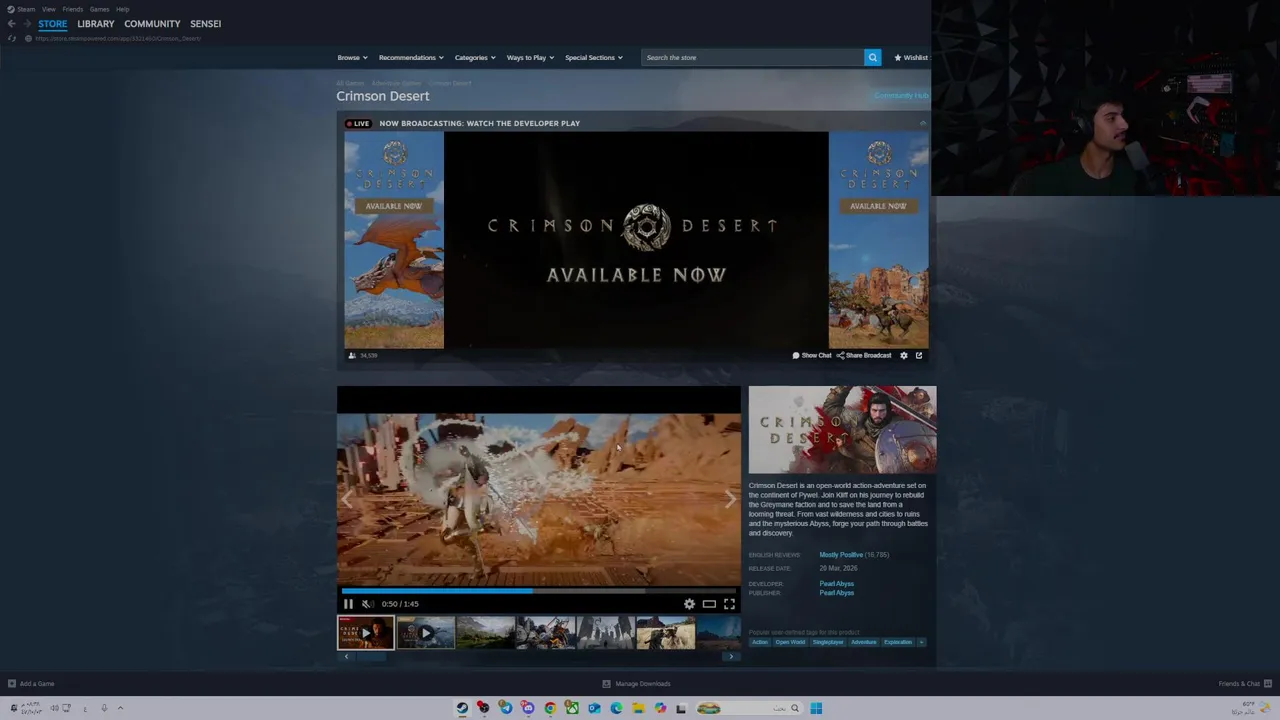This screenshot has height=720, width=1280.
Task: Seek along the trailer progress bar
Action: point(539,591)
